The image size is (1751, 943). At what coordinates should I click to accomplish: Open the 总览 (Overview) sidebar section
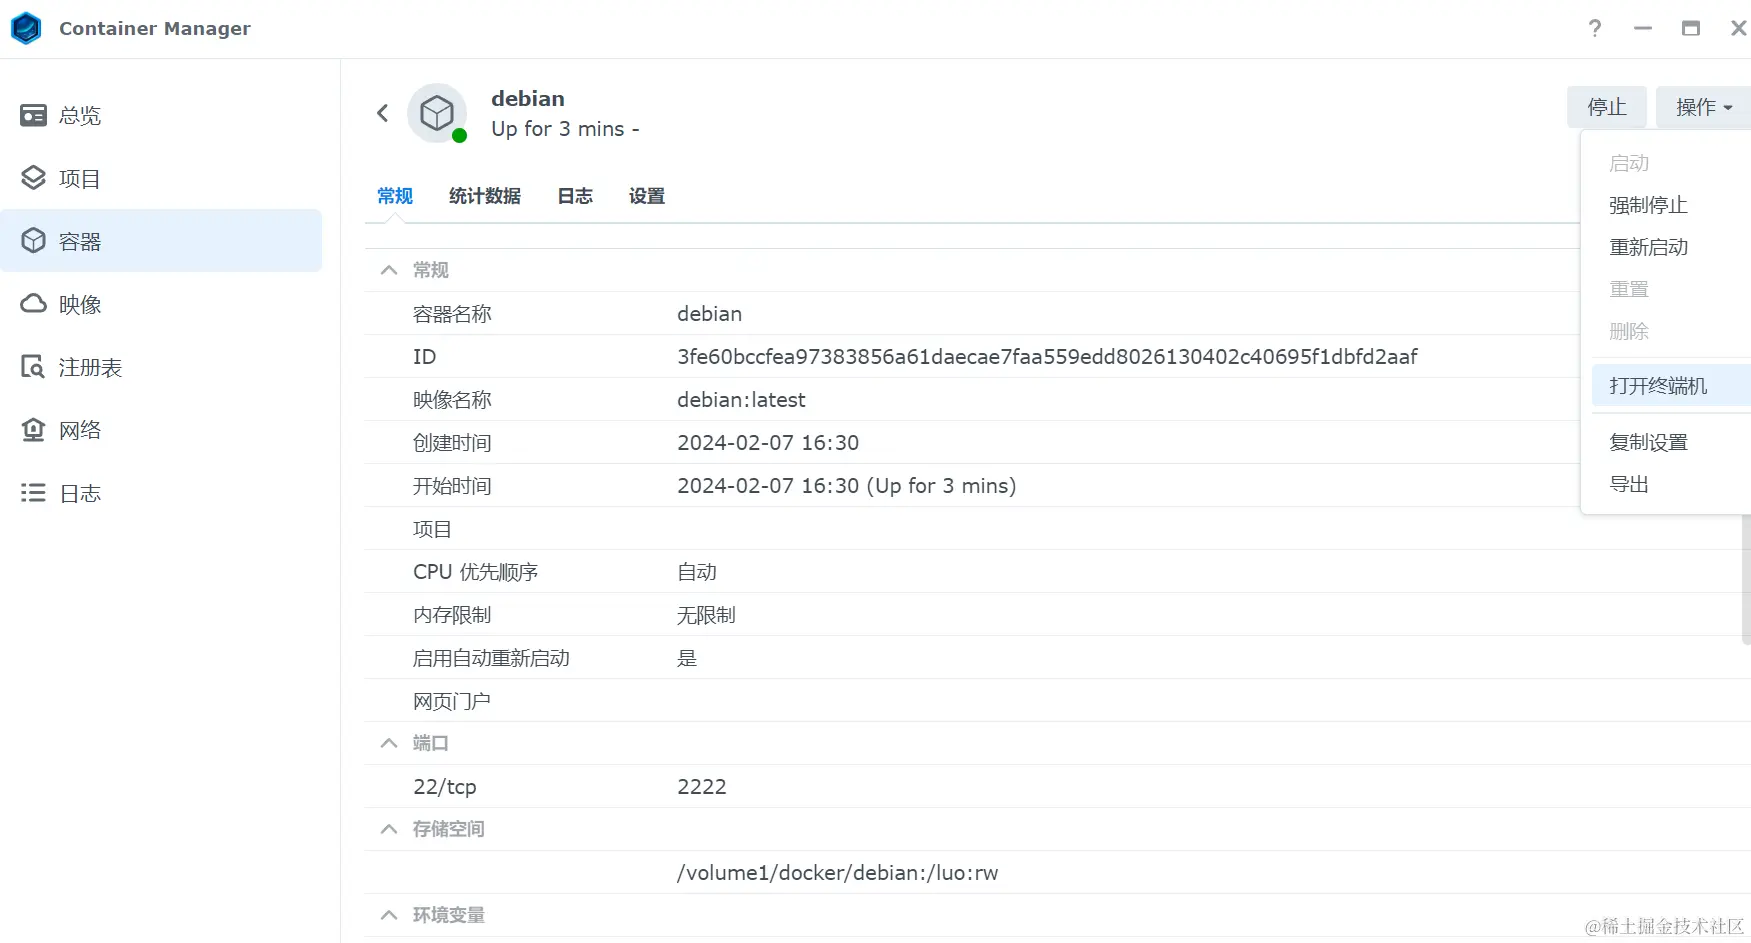(78, 115)
